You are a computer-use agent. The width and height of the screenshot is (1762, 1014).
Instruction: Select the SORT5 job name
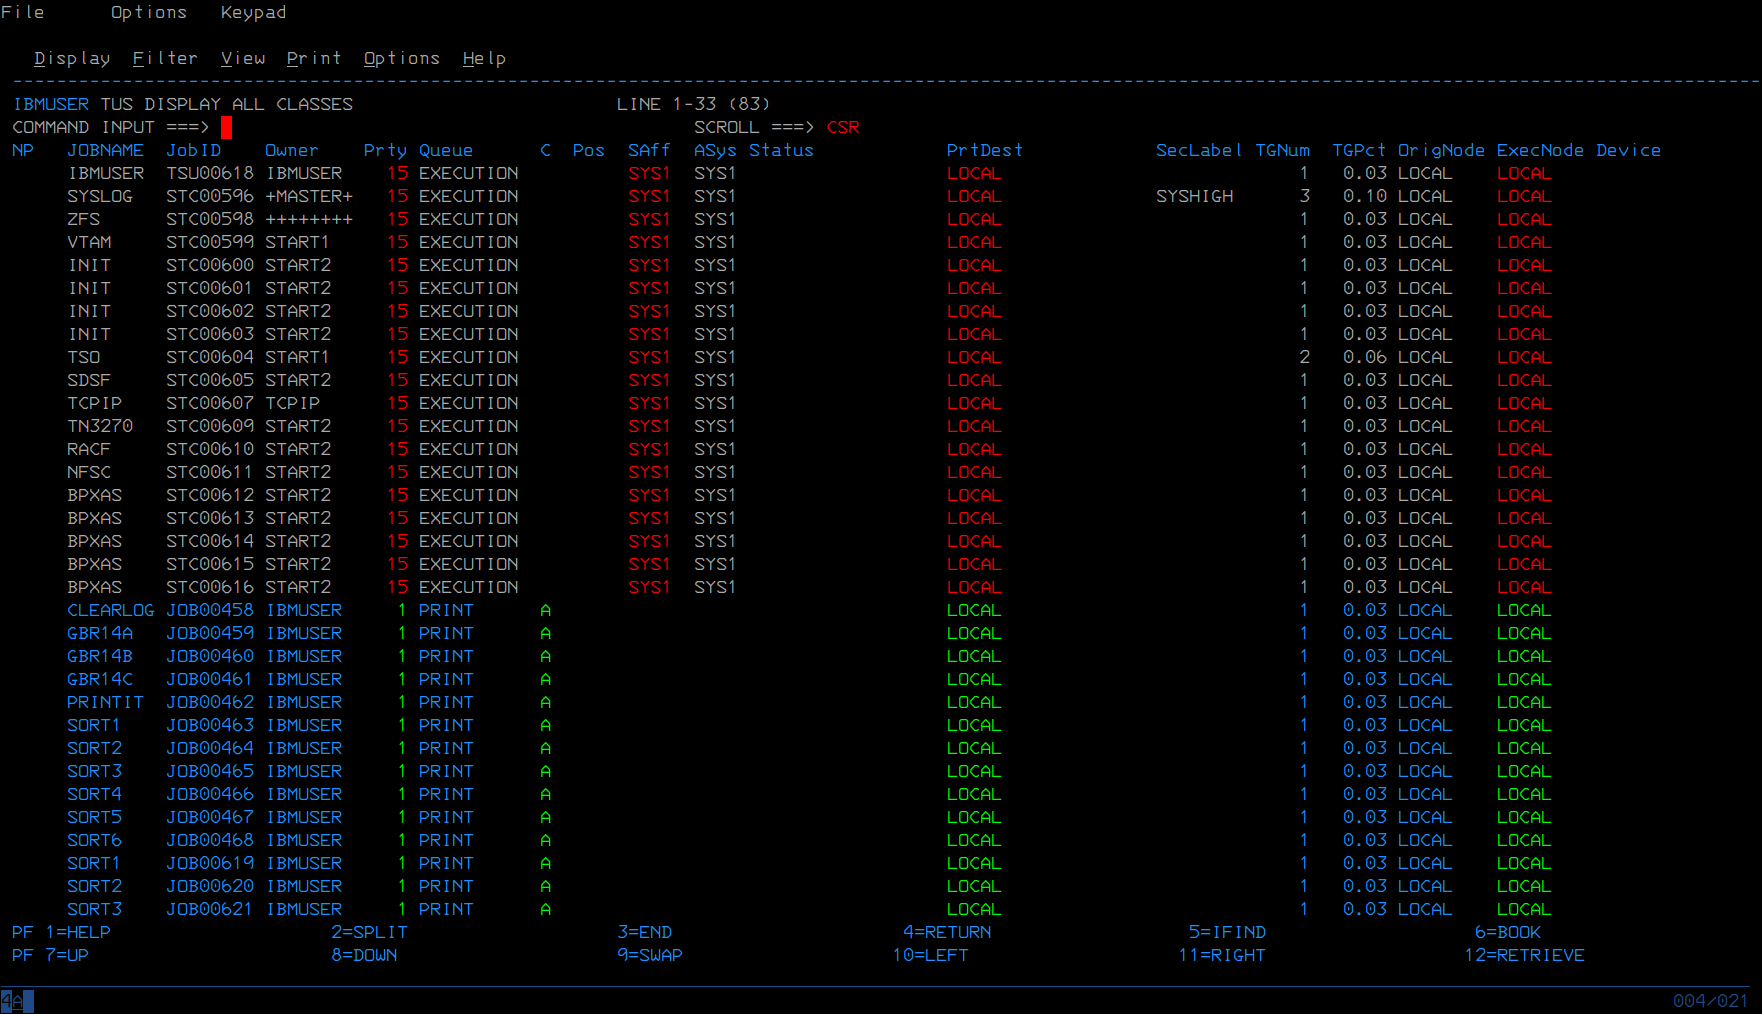(94, 817)
